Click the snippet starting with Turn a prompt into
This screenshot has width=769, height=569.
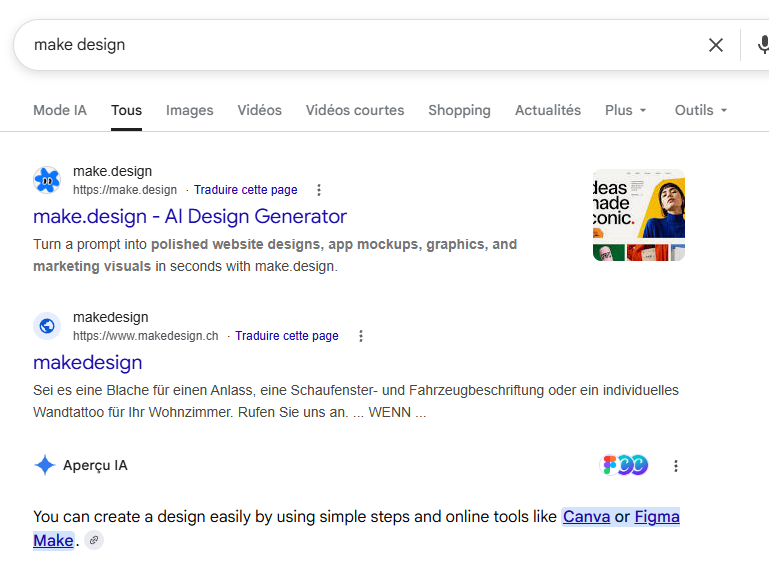pos(275,255)
